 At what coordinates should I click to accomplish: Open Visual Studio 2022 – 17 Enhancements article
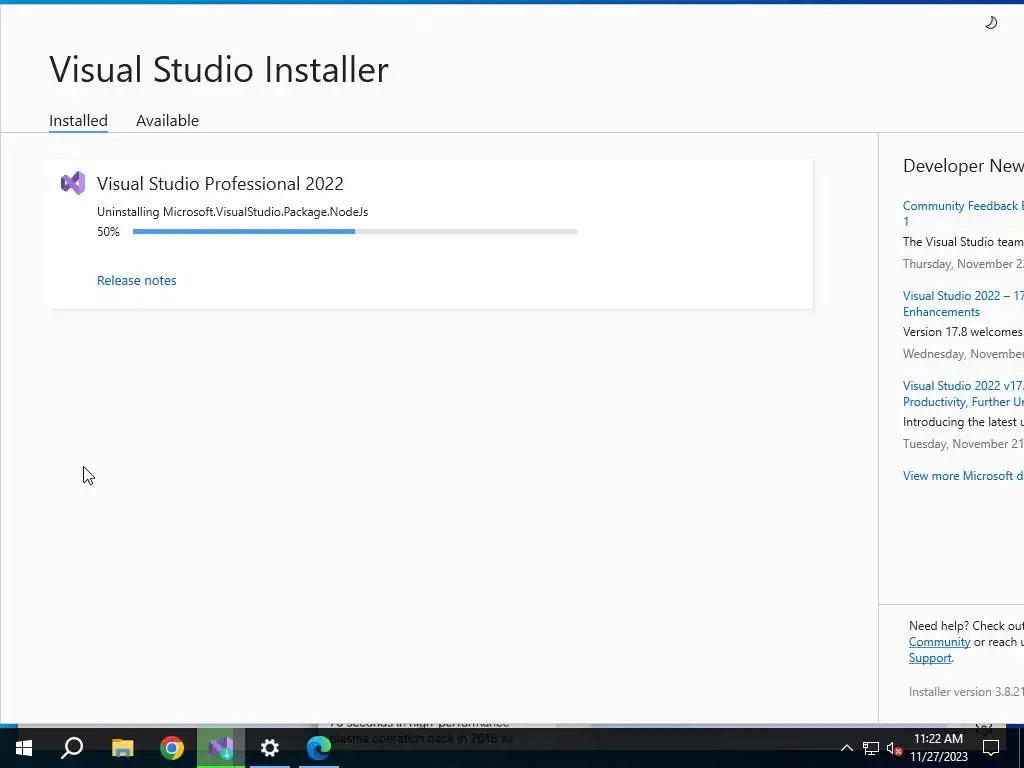point(963,304)
